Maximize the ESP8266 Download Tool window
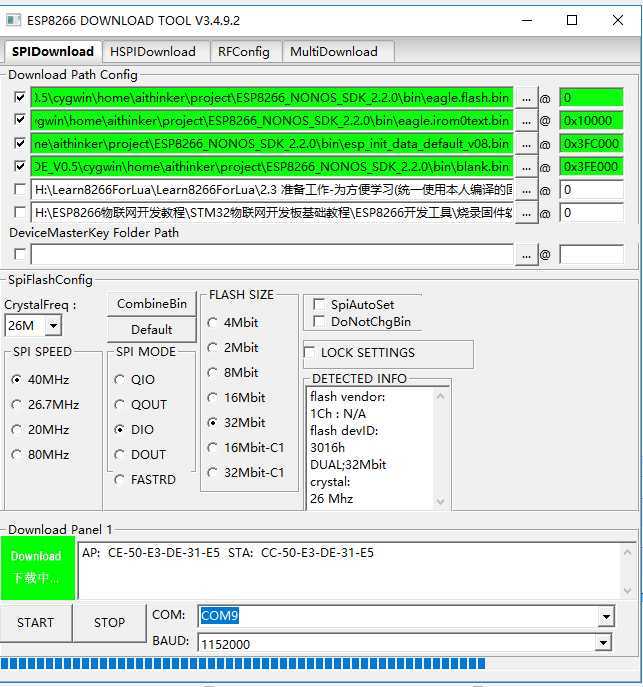 click(x=572, y=20)
